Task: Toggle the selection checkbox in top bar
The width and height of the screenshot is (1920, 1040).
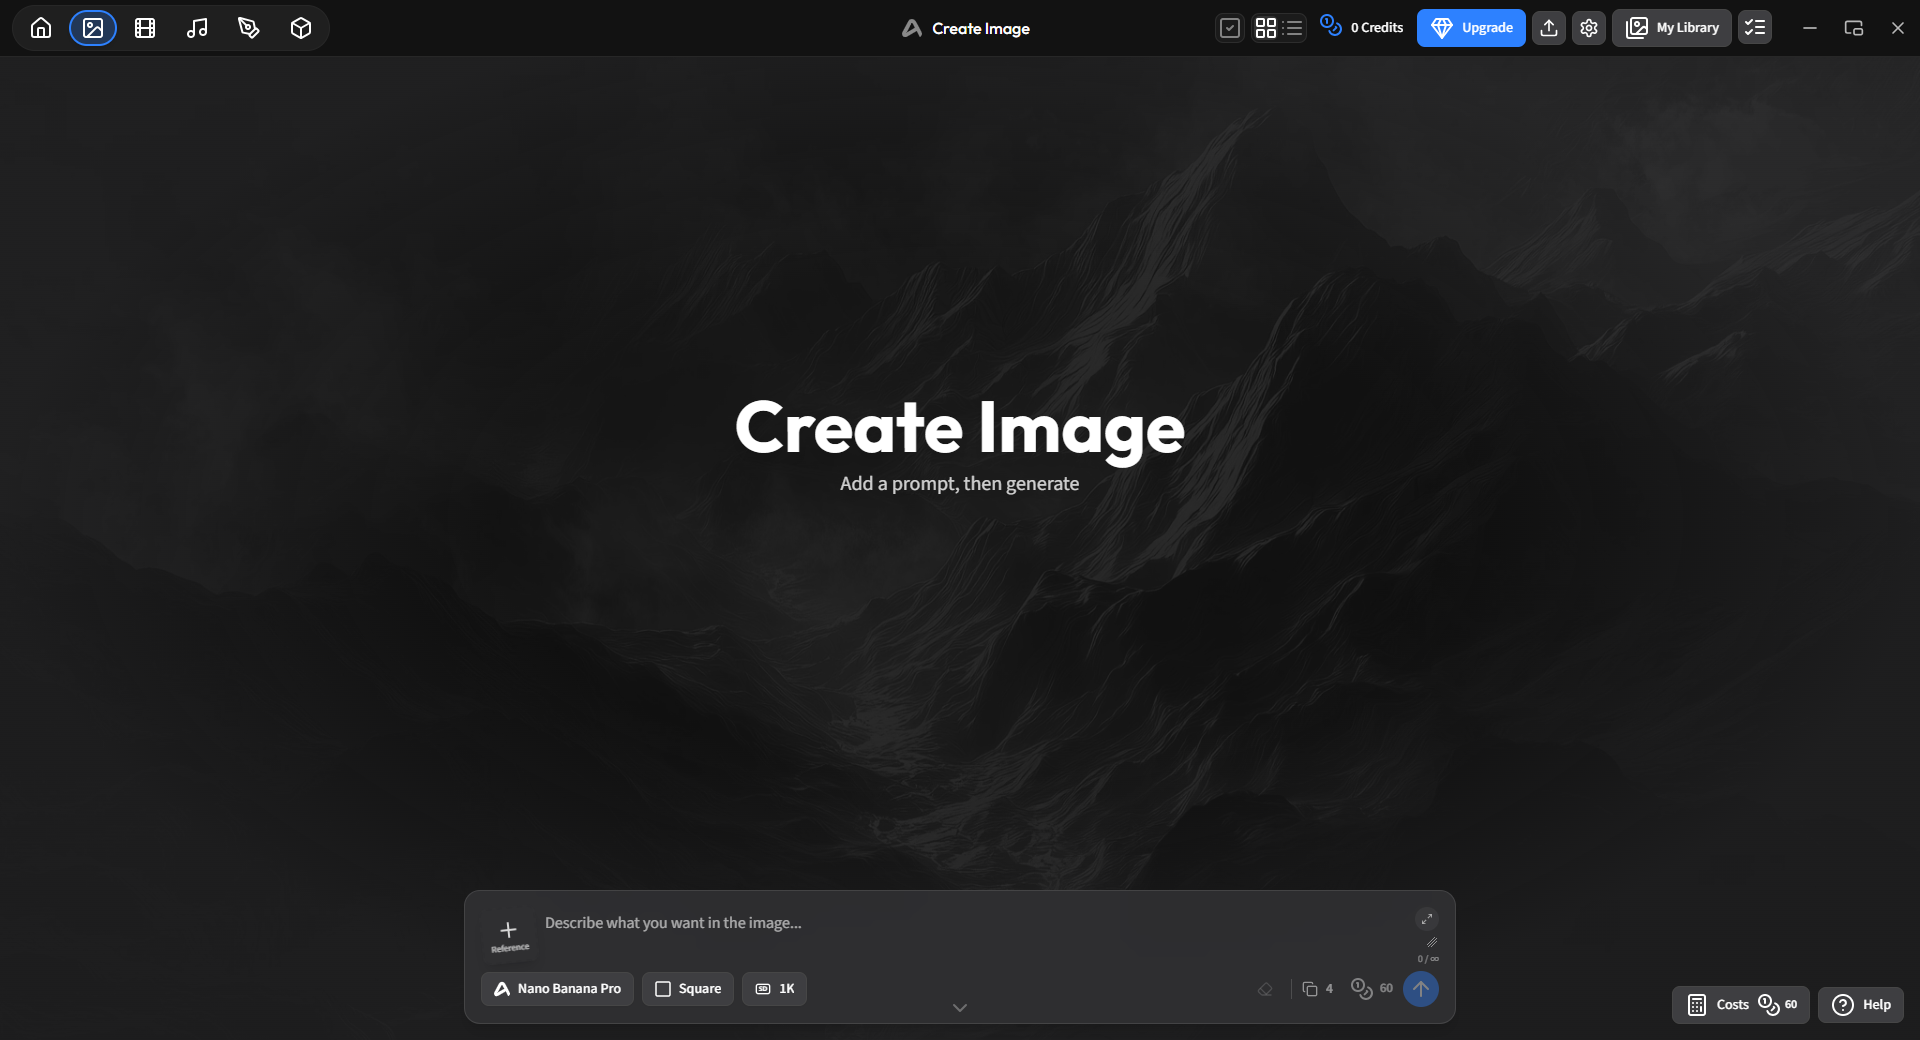Action: click(x=1230, y=28)
